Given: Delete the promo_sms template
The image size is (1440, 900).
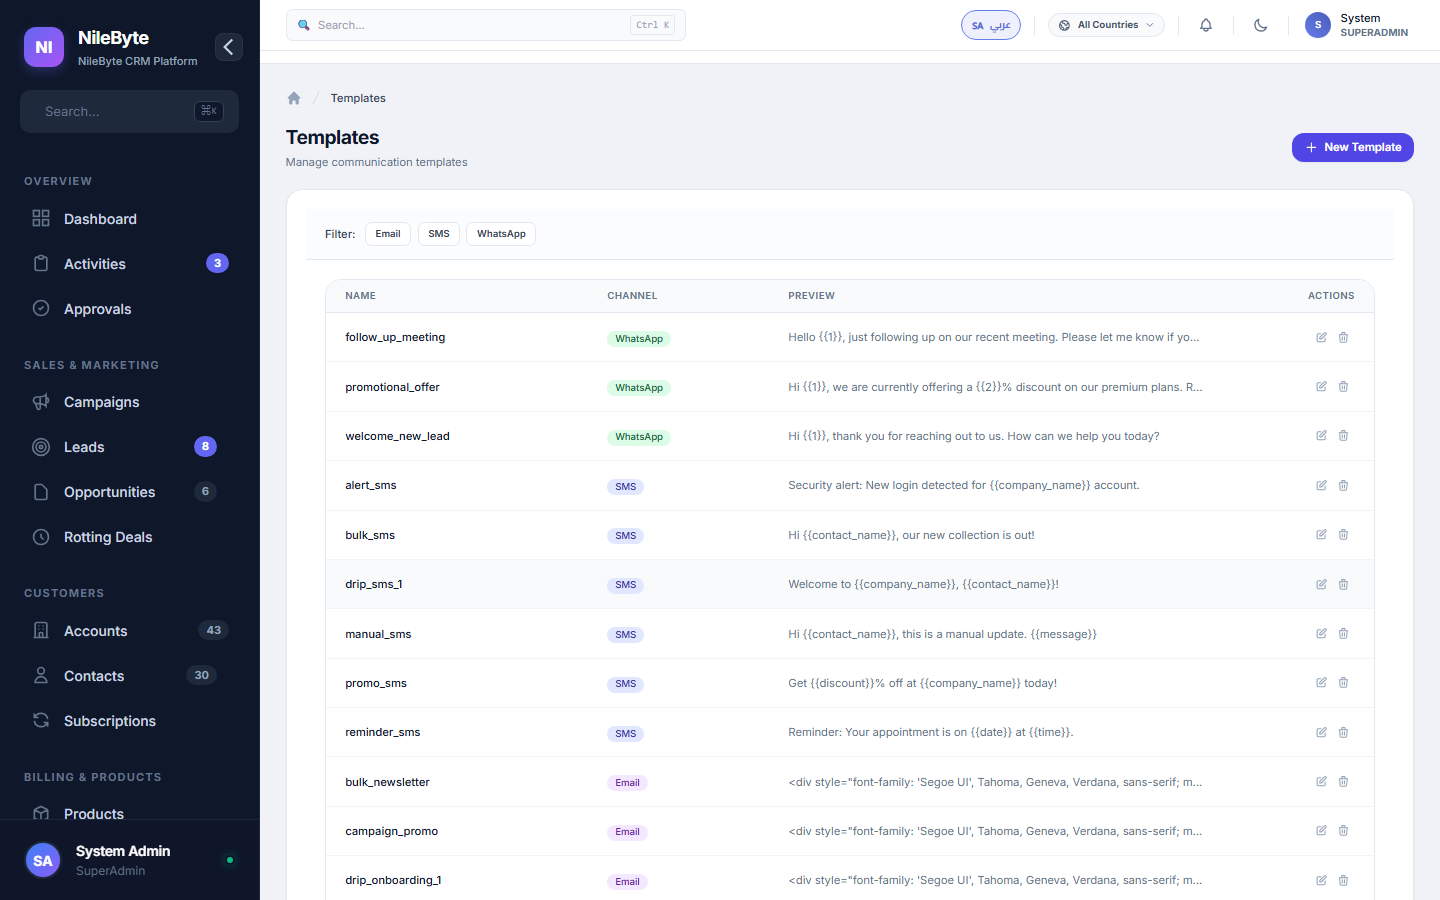Looking at the screenshot, I should (x=1343, y=683).
